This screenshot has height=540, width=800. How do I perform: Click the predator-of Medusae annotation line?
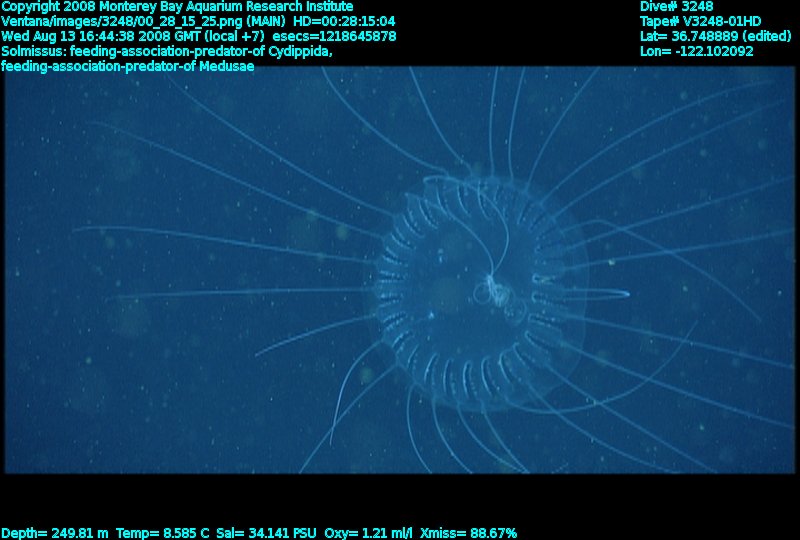pos(128,66)
